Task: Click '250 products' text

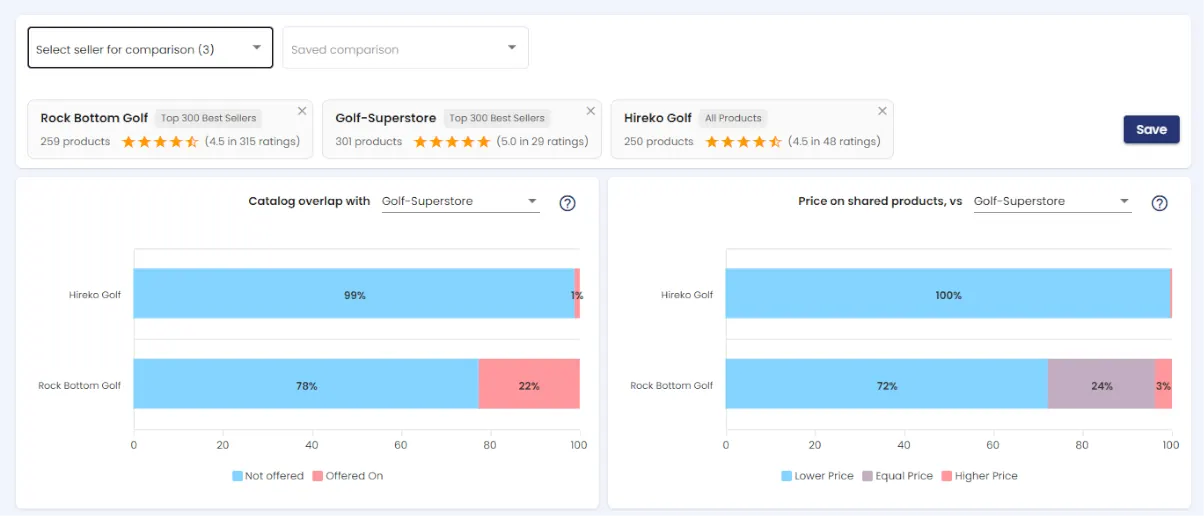Action: [x=658, y=142]
